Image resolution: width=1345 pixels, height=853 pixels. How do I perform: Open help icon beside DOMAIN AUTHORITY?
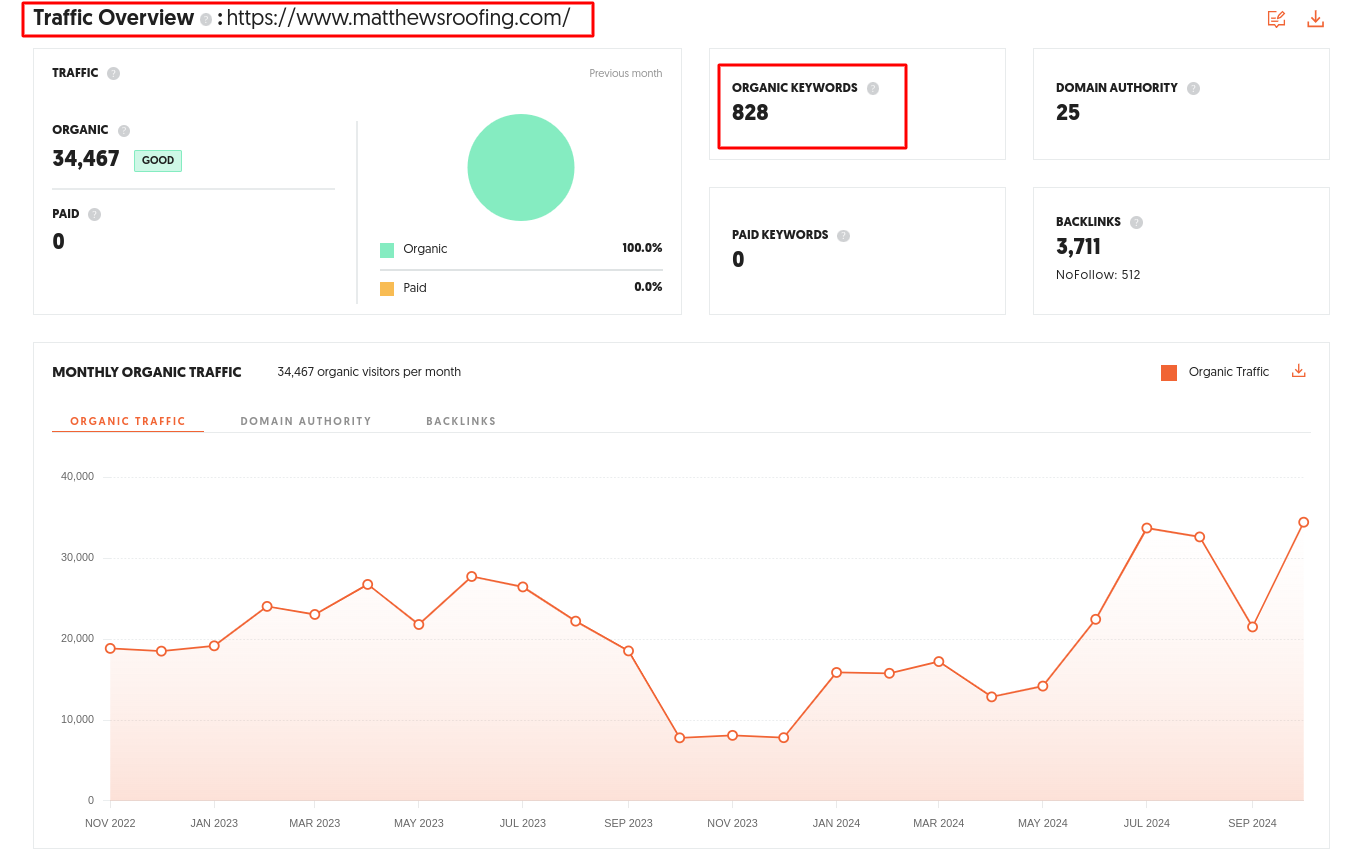[x=1193, y=88]
